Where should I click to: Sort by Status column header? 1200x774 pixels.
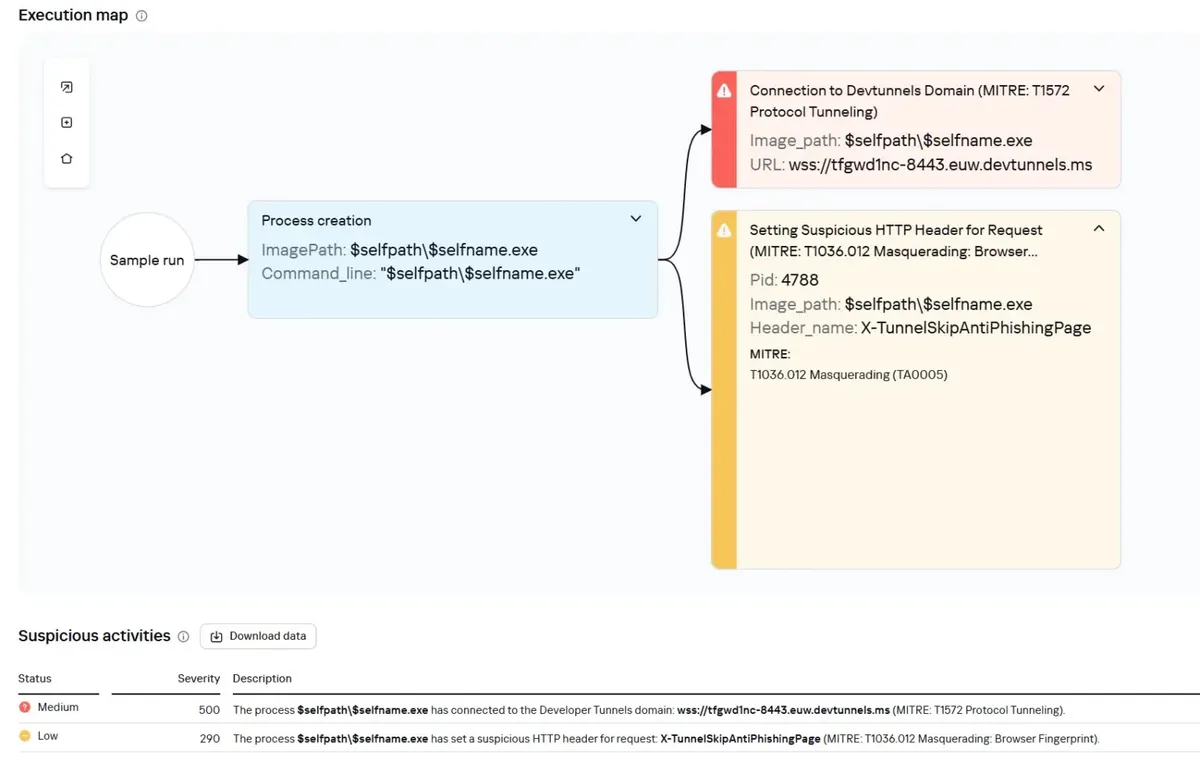pyautogui.click(x=35, y=678)
